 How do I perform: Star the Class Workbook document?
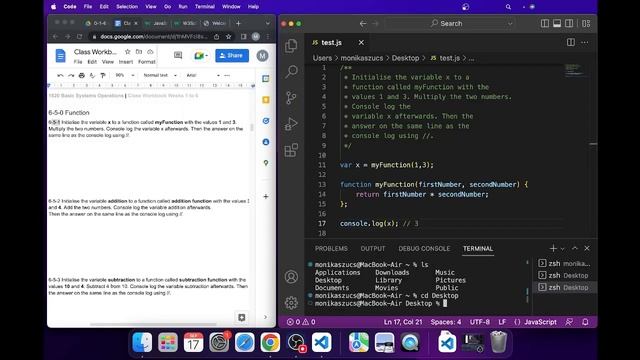click(127, 52)
